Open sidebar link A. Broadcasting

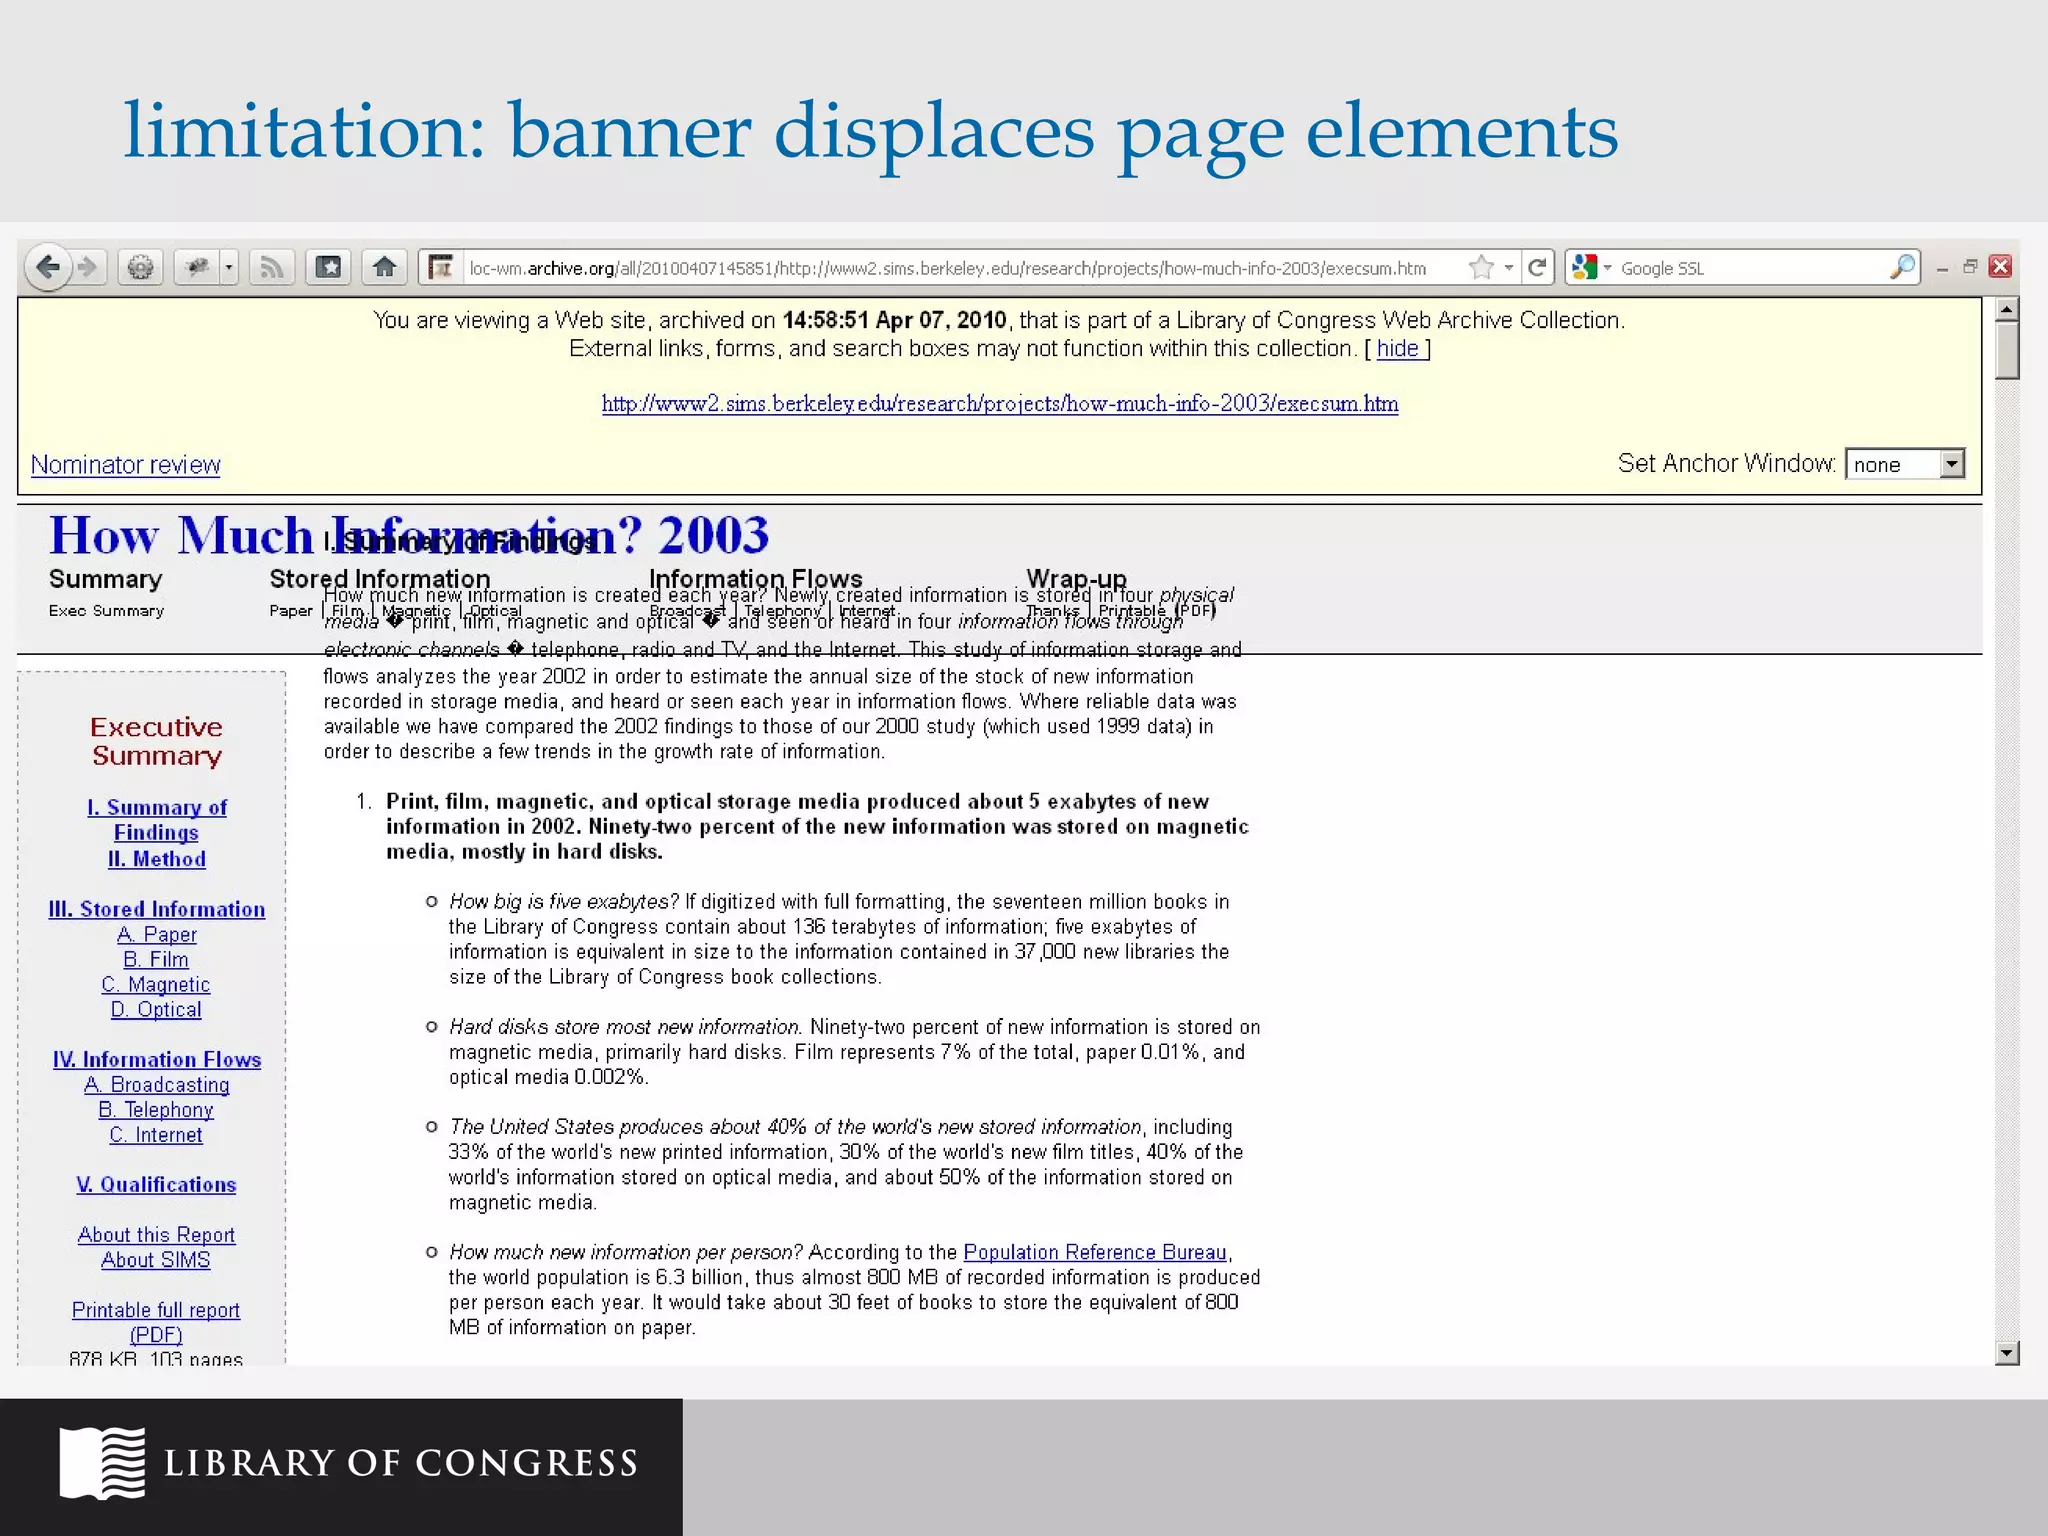[157, 1084]
